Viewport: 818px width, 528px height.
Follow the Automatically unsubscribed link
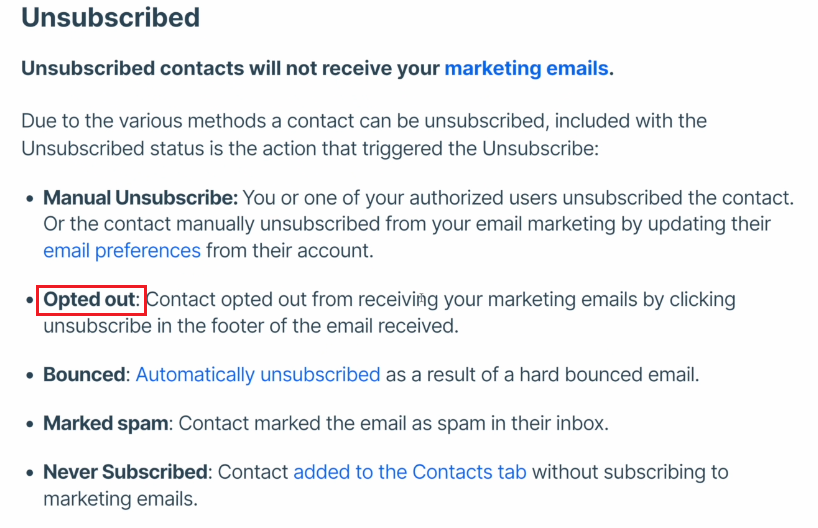pos(258,375)
